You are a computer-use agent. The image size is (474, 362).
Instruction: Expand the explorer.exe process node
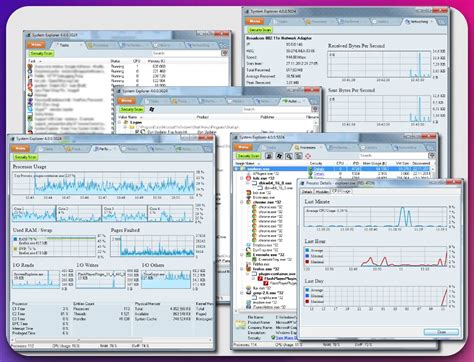click(237, 169)
